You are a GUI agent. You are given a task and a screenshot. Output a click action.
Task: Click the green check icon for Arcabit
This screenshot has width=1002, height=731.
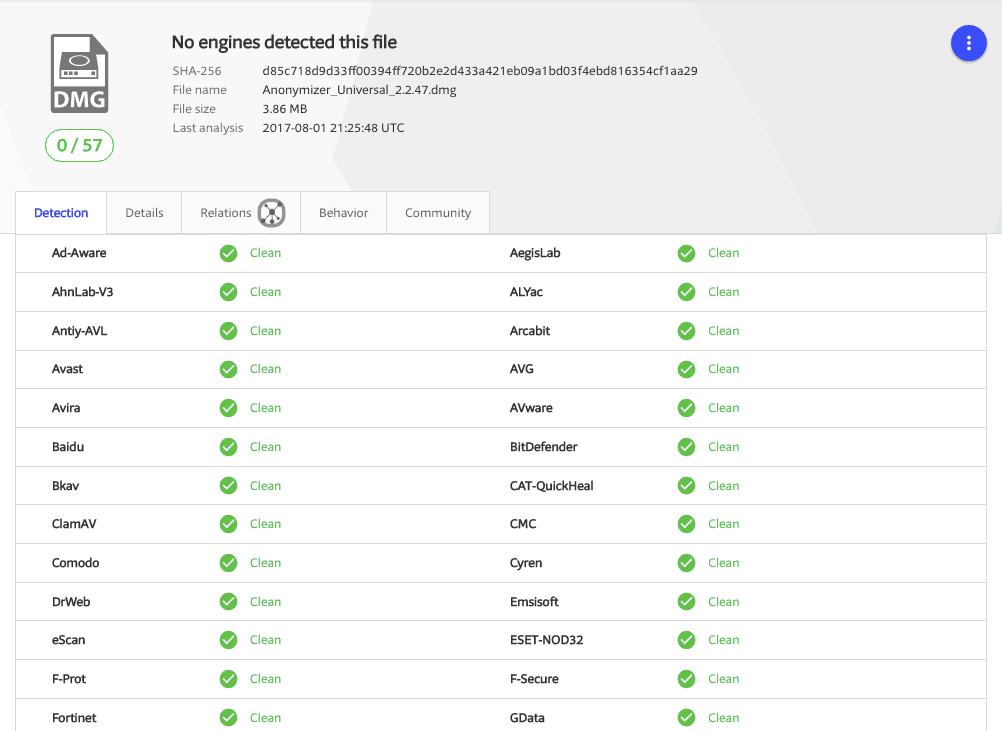point(686,331)
